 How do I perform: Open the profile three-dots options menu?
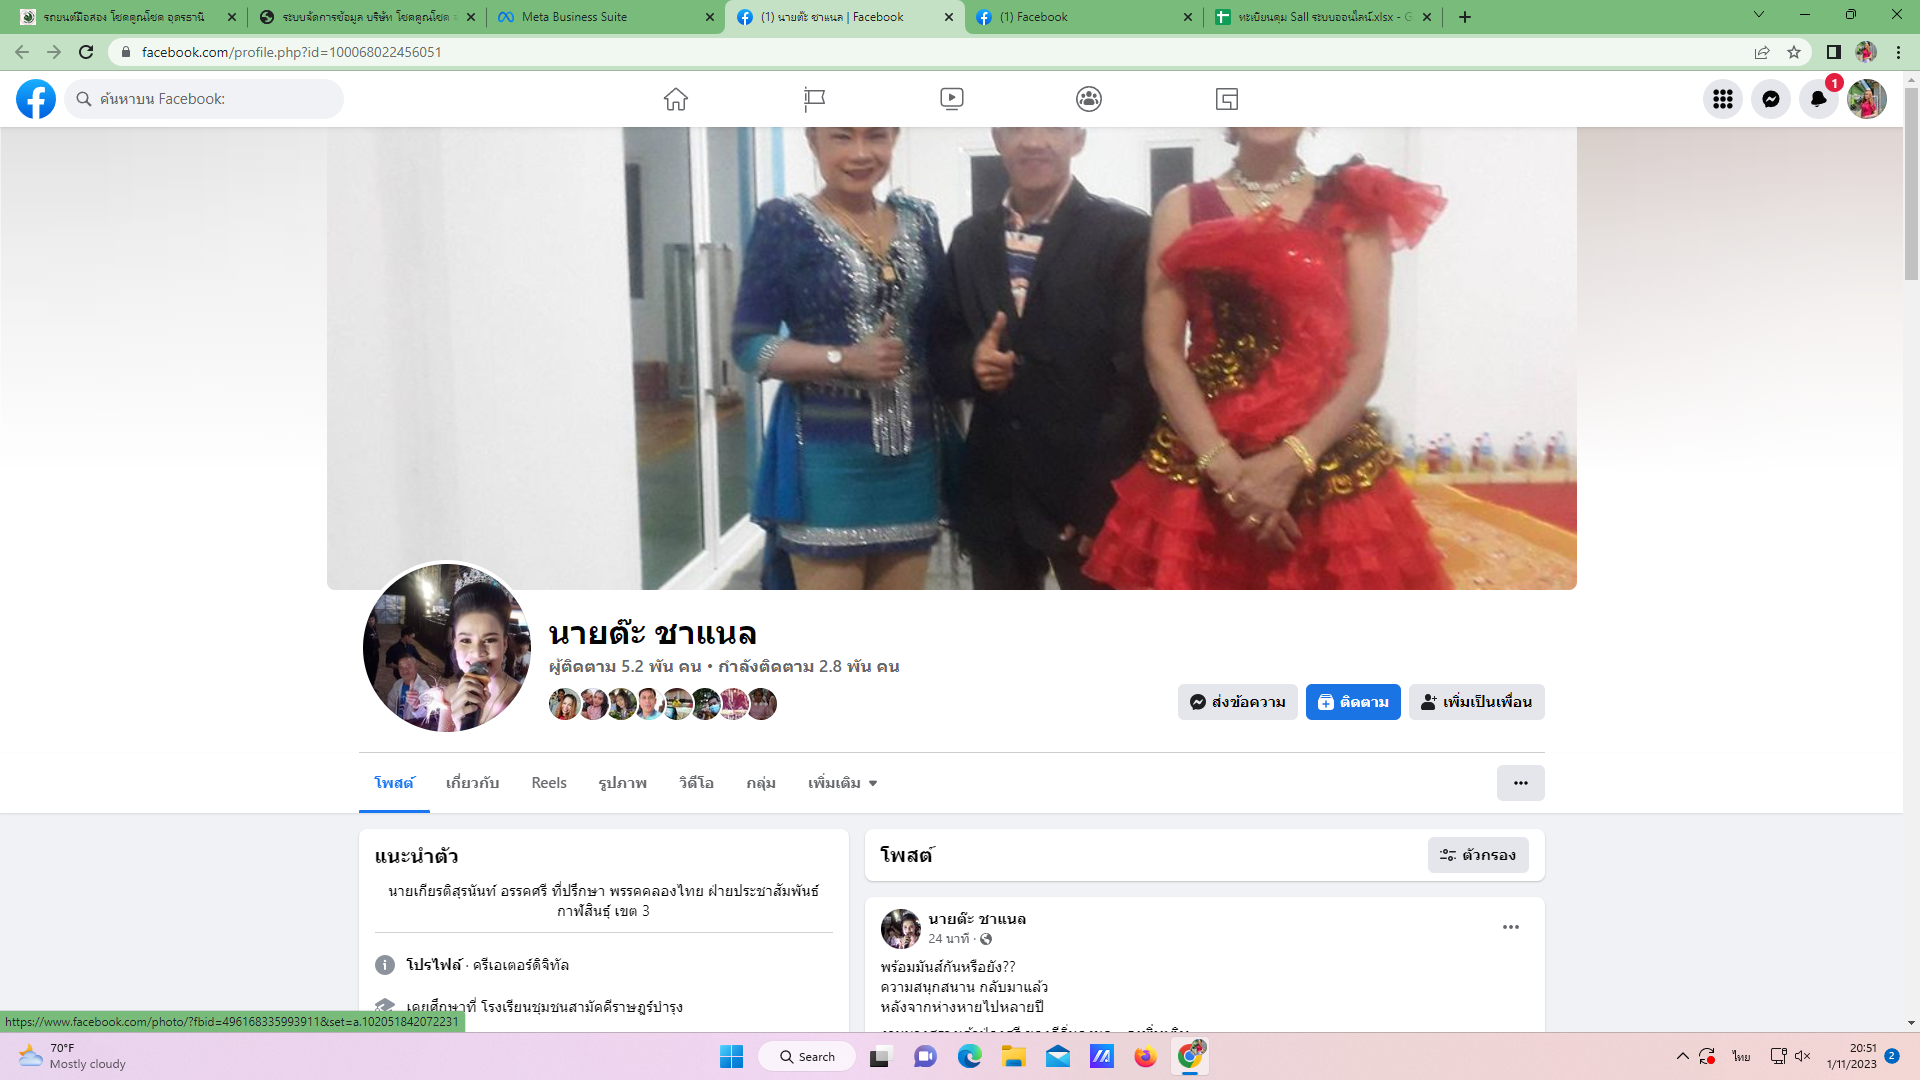[1520, 783]
